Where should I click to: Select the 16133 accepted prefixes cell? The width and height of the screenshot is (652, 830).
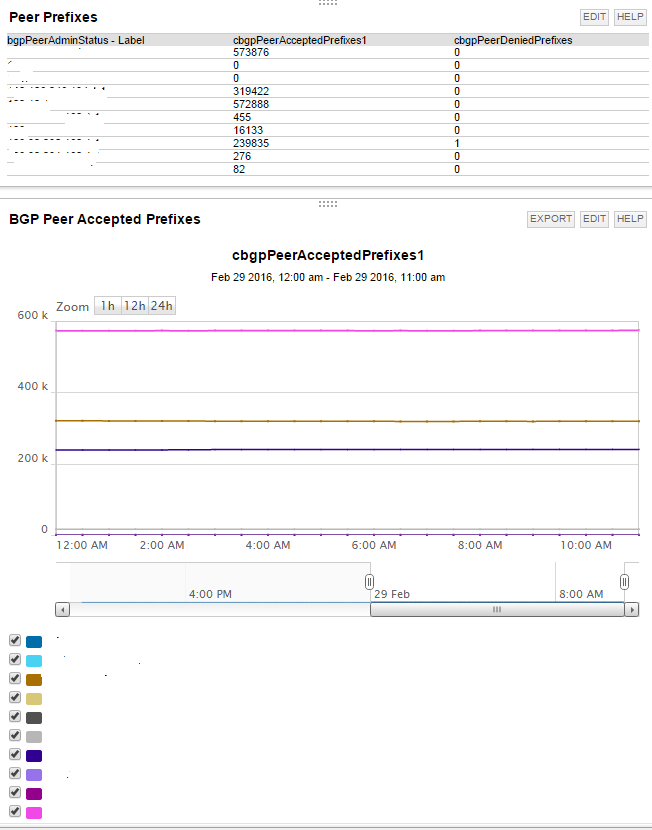(x=248, y=130)
